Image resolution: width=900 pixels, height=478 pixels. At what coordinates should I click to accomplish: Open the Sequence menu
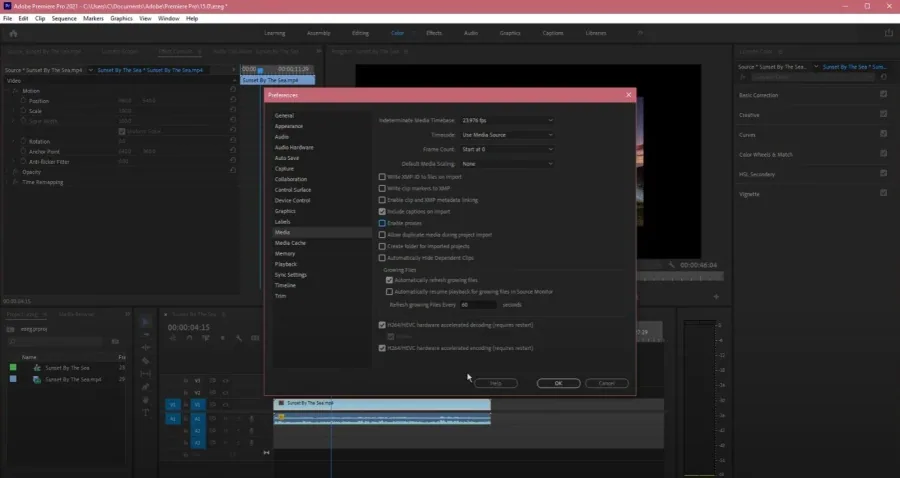[x=64, y=18]
